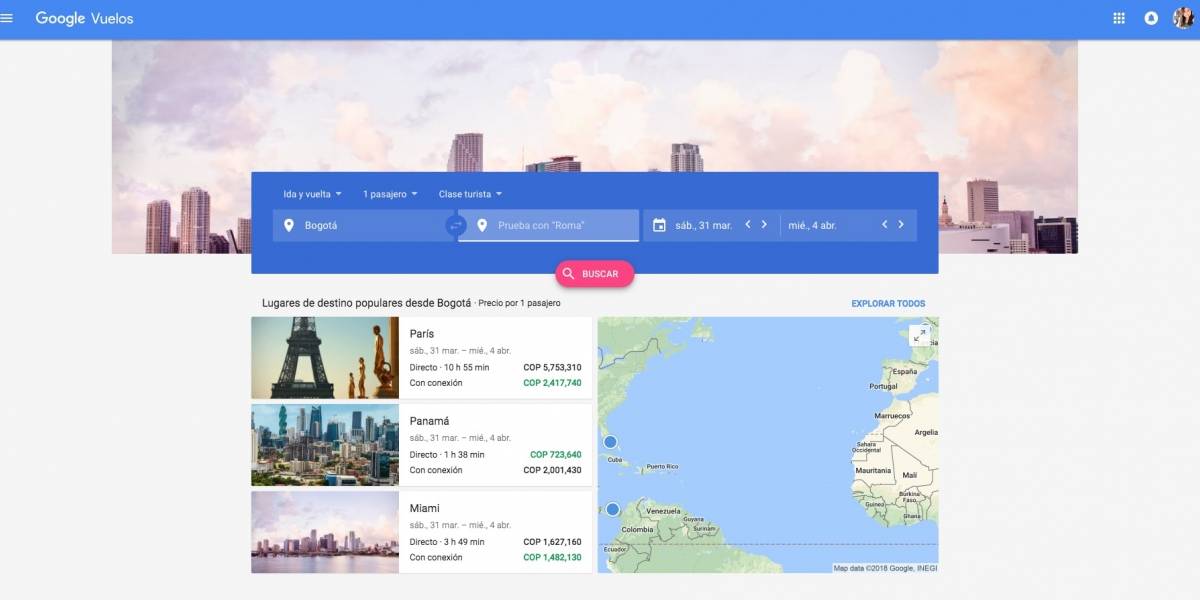
Task: Click the España label on map
Action: pos(905,371)
